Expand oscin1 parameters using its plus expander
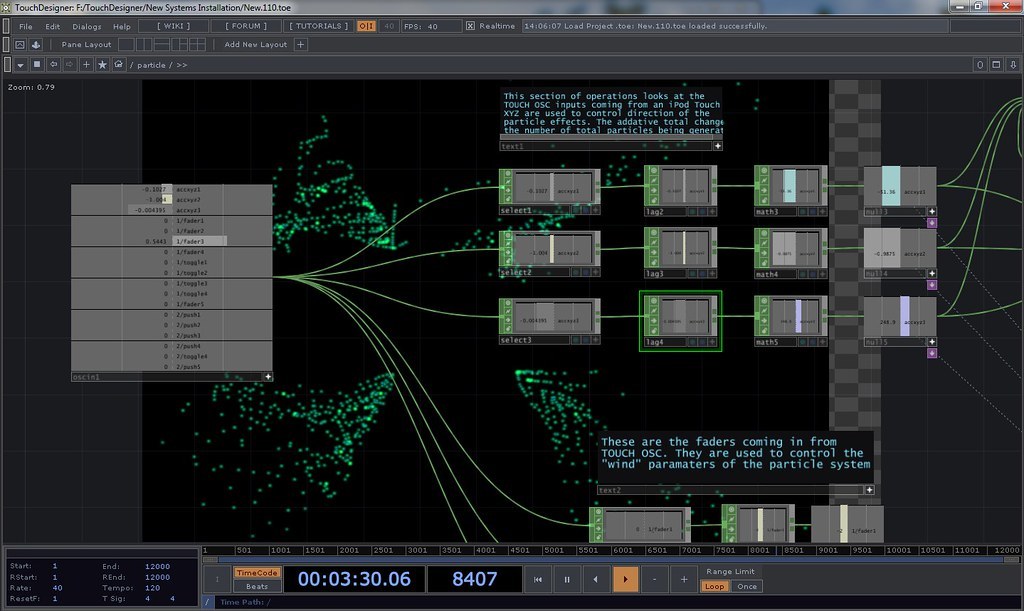This screenshot has width=1024, height=611. point(268,377)
